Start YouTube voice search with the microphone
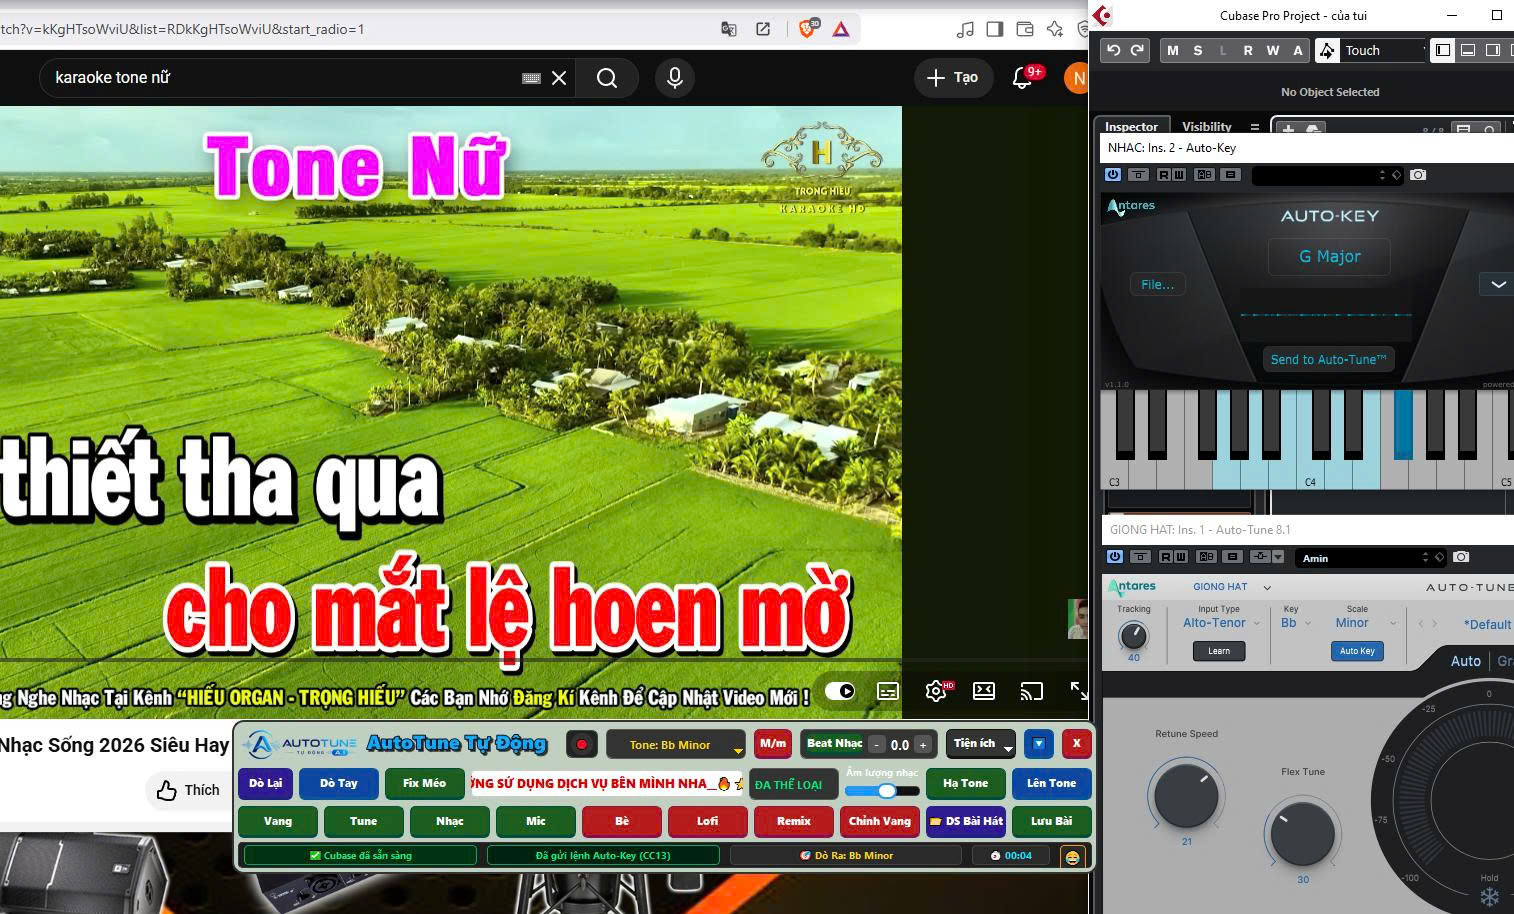Screen dimensions: 1514x914 click(x=675, y=78)
